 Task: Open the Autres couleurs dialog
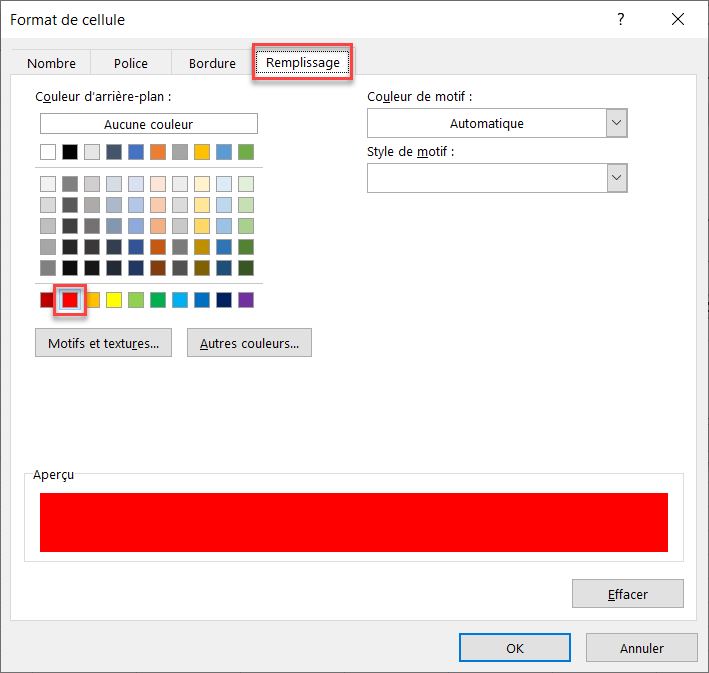pos(250,343)
